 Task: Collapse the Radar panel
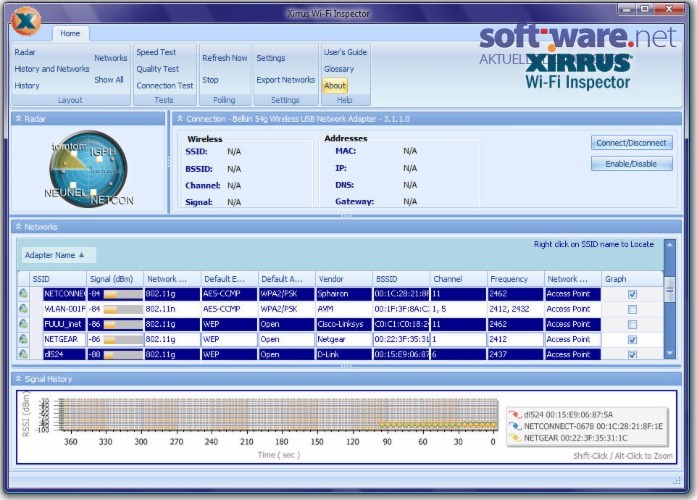pos(19,119)
